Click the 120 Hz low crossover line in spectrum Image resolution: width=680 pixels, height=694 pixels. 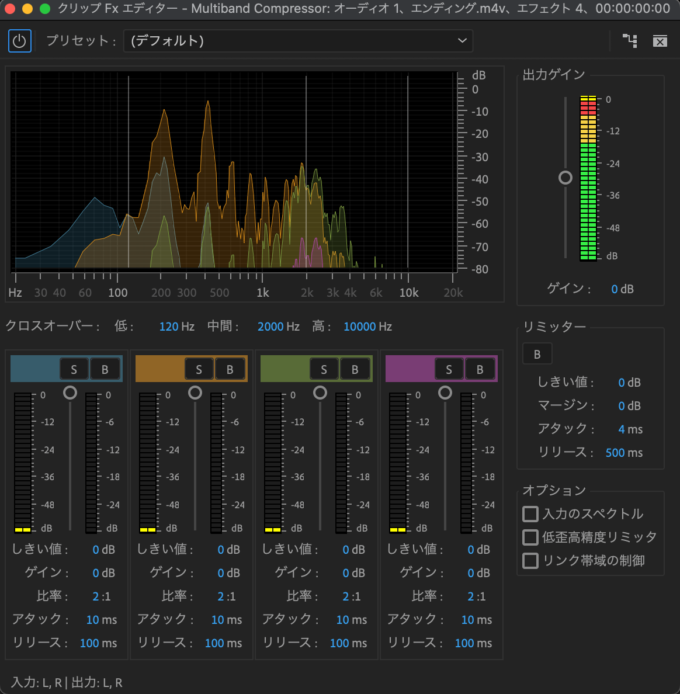click(128, 172)
